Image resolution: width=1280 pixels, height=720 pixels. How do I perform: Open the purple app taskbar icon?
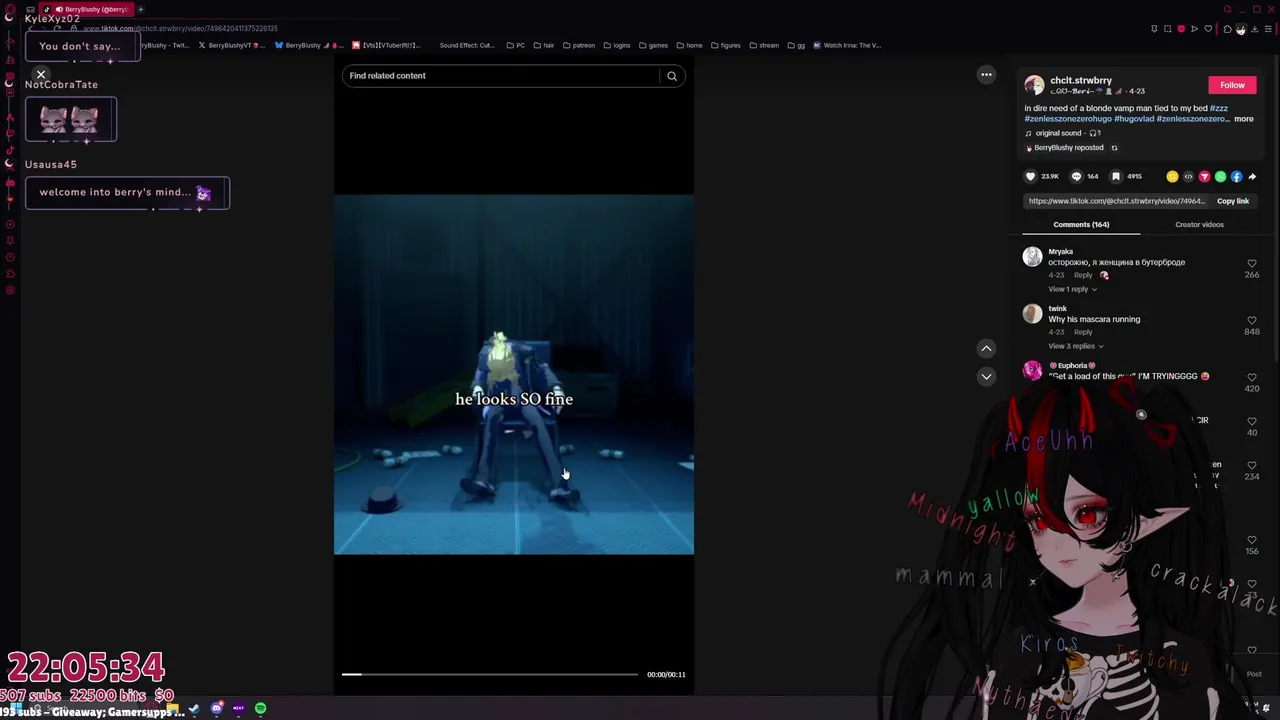(x=238, y=709)
